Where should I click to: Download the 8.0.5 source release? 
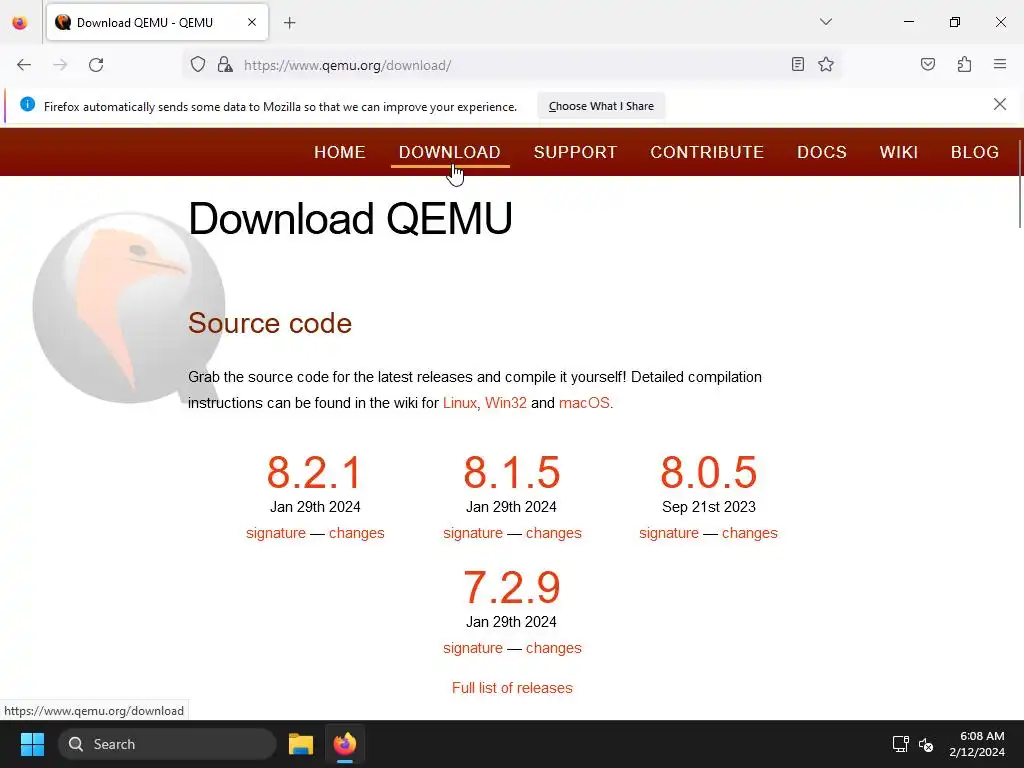tap(709, 472)
